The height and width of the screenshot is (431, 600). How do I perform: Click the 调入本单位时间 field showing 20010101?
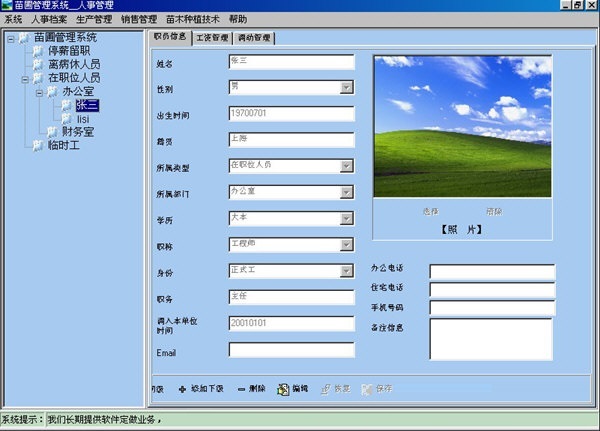coord(292,323)
